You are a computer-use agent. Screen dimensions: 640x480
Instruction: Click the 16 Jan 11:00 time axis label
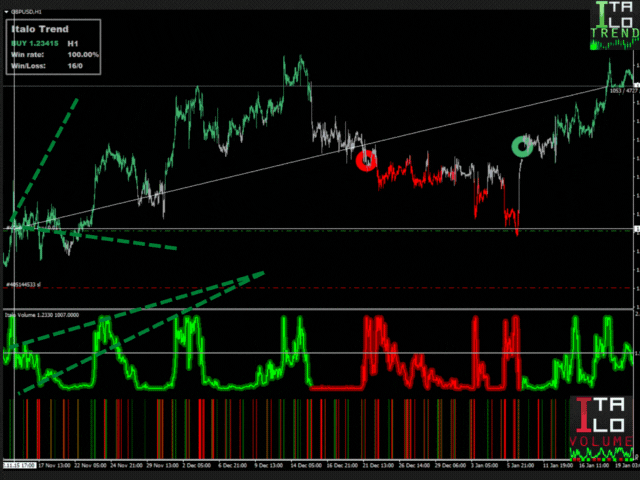pos(595,465)
